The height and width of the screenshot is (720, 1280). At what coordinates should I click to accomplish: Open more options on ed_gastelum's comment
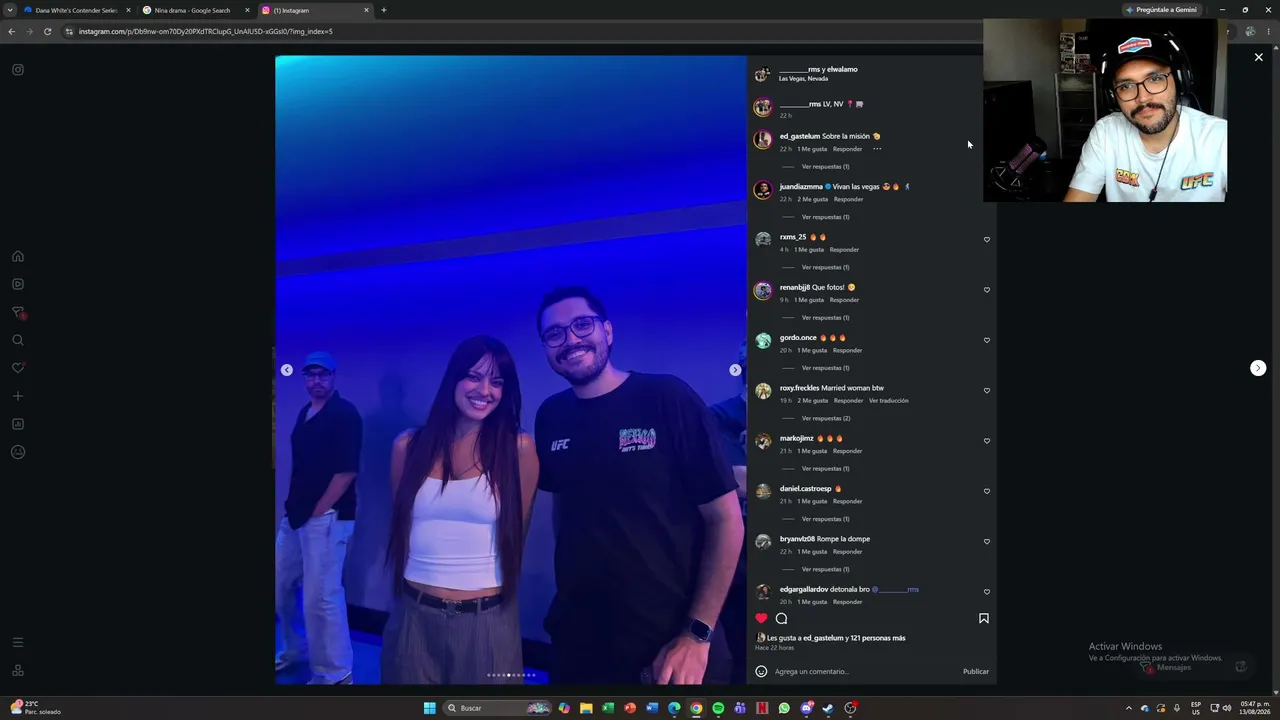click(x=877, y=149)
